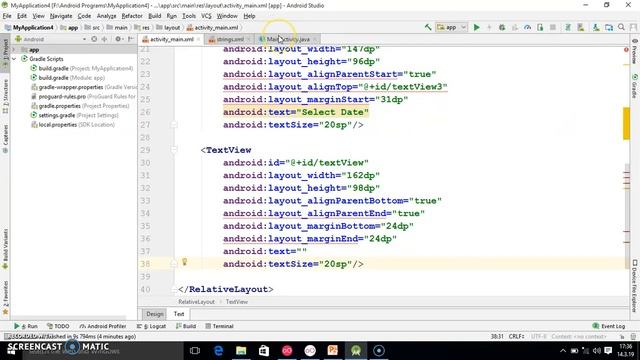Click the layout breadcrumb in navigation bar
640x360 pixels.
coord(168,27)
